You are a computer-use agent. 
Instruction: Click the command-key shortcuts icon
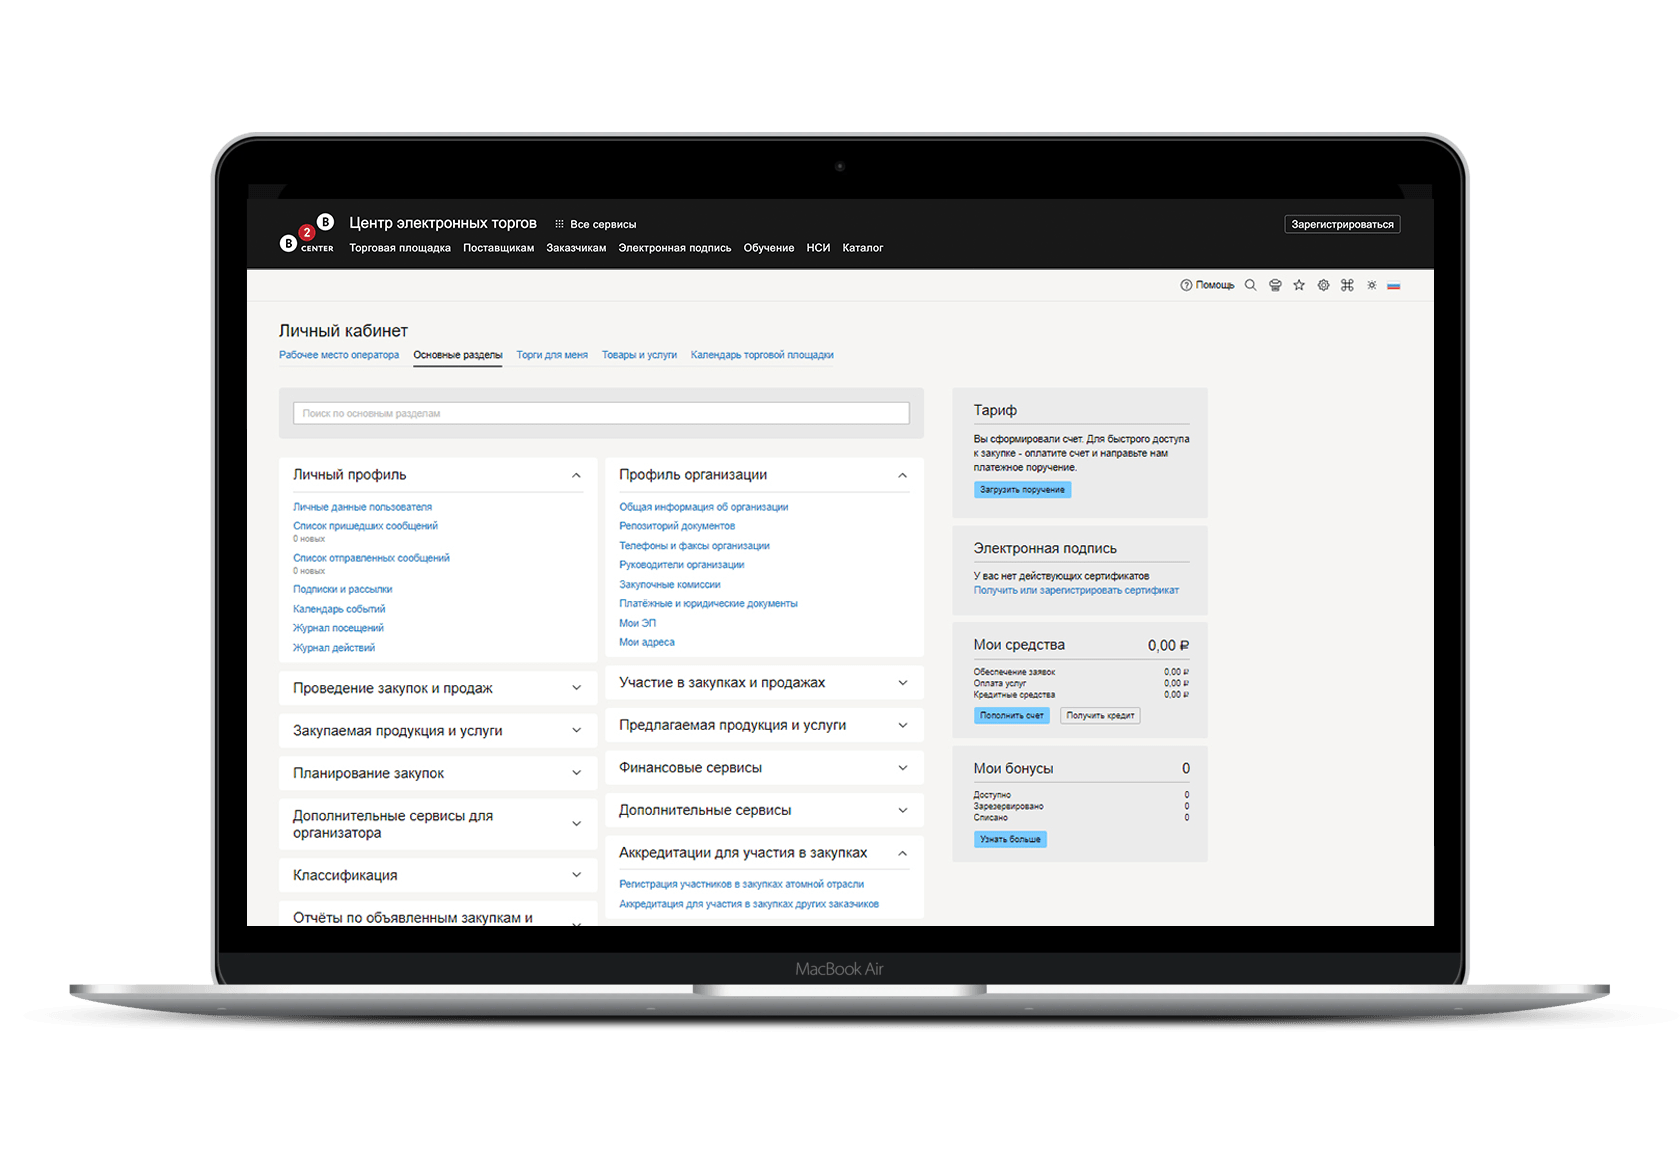(1347, 285)
